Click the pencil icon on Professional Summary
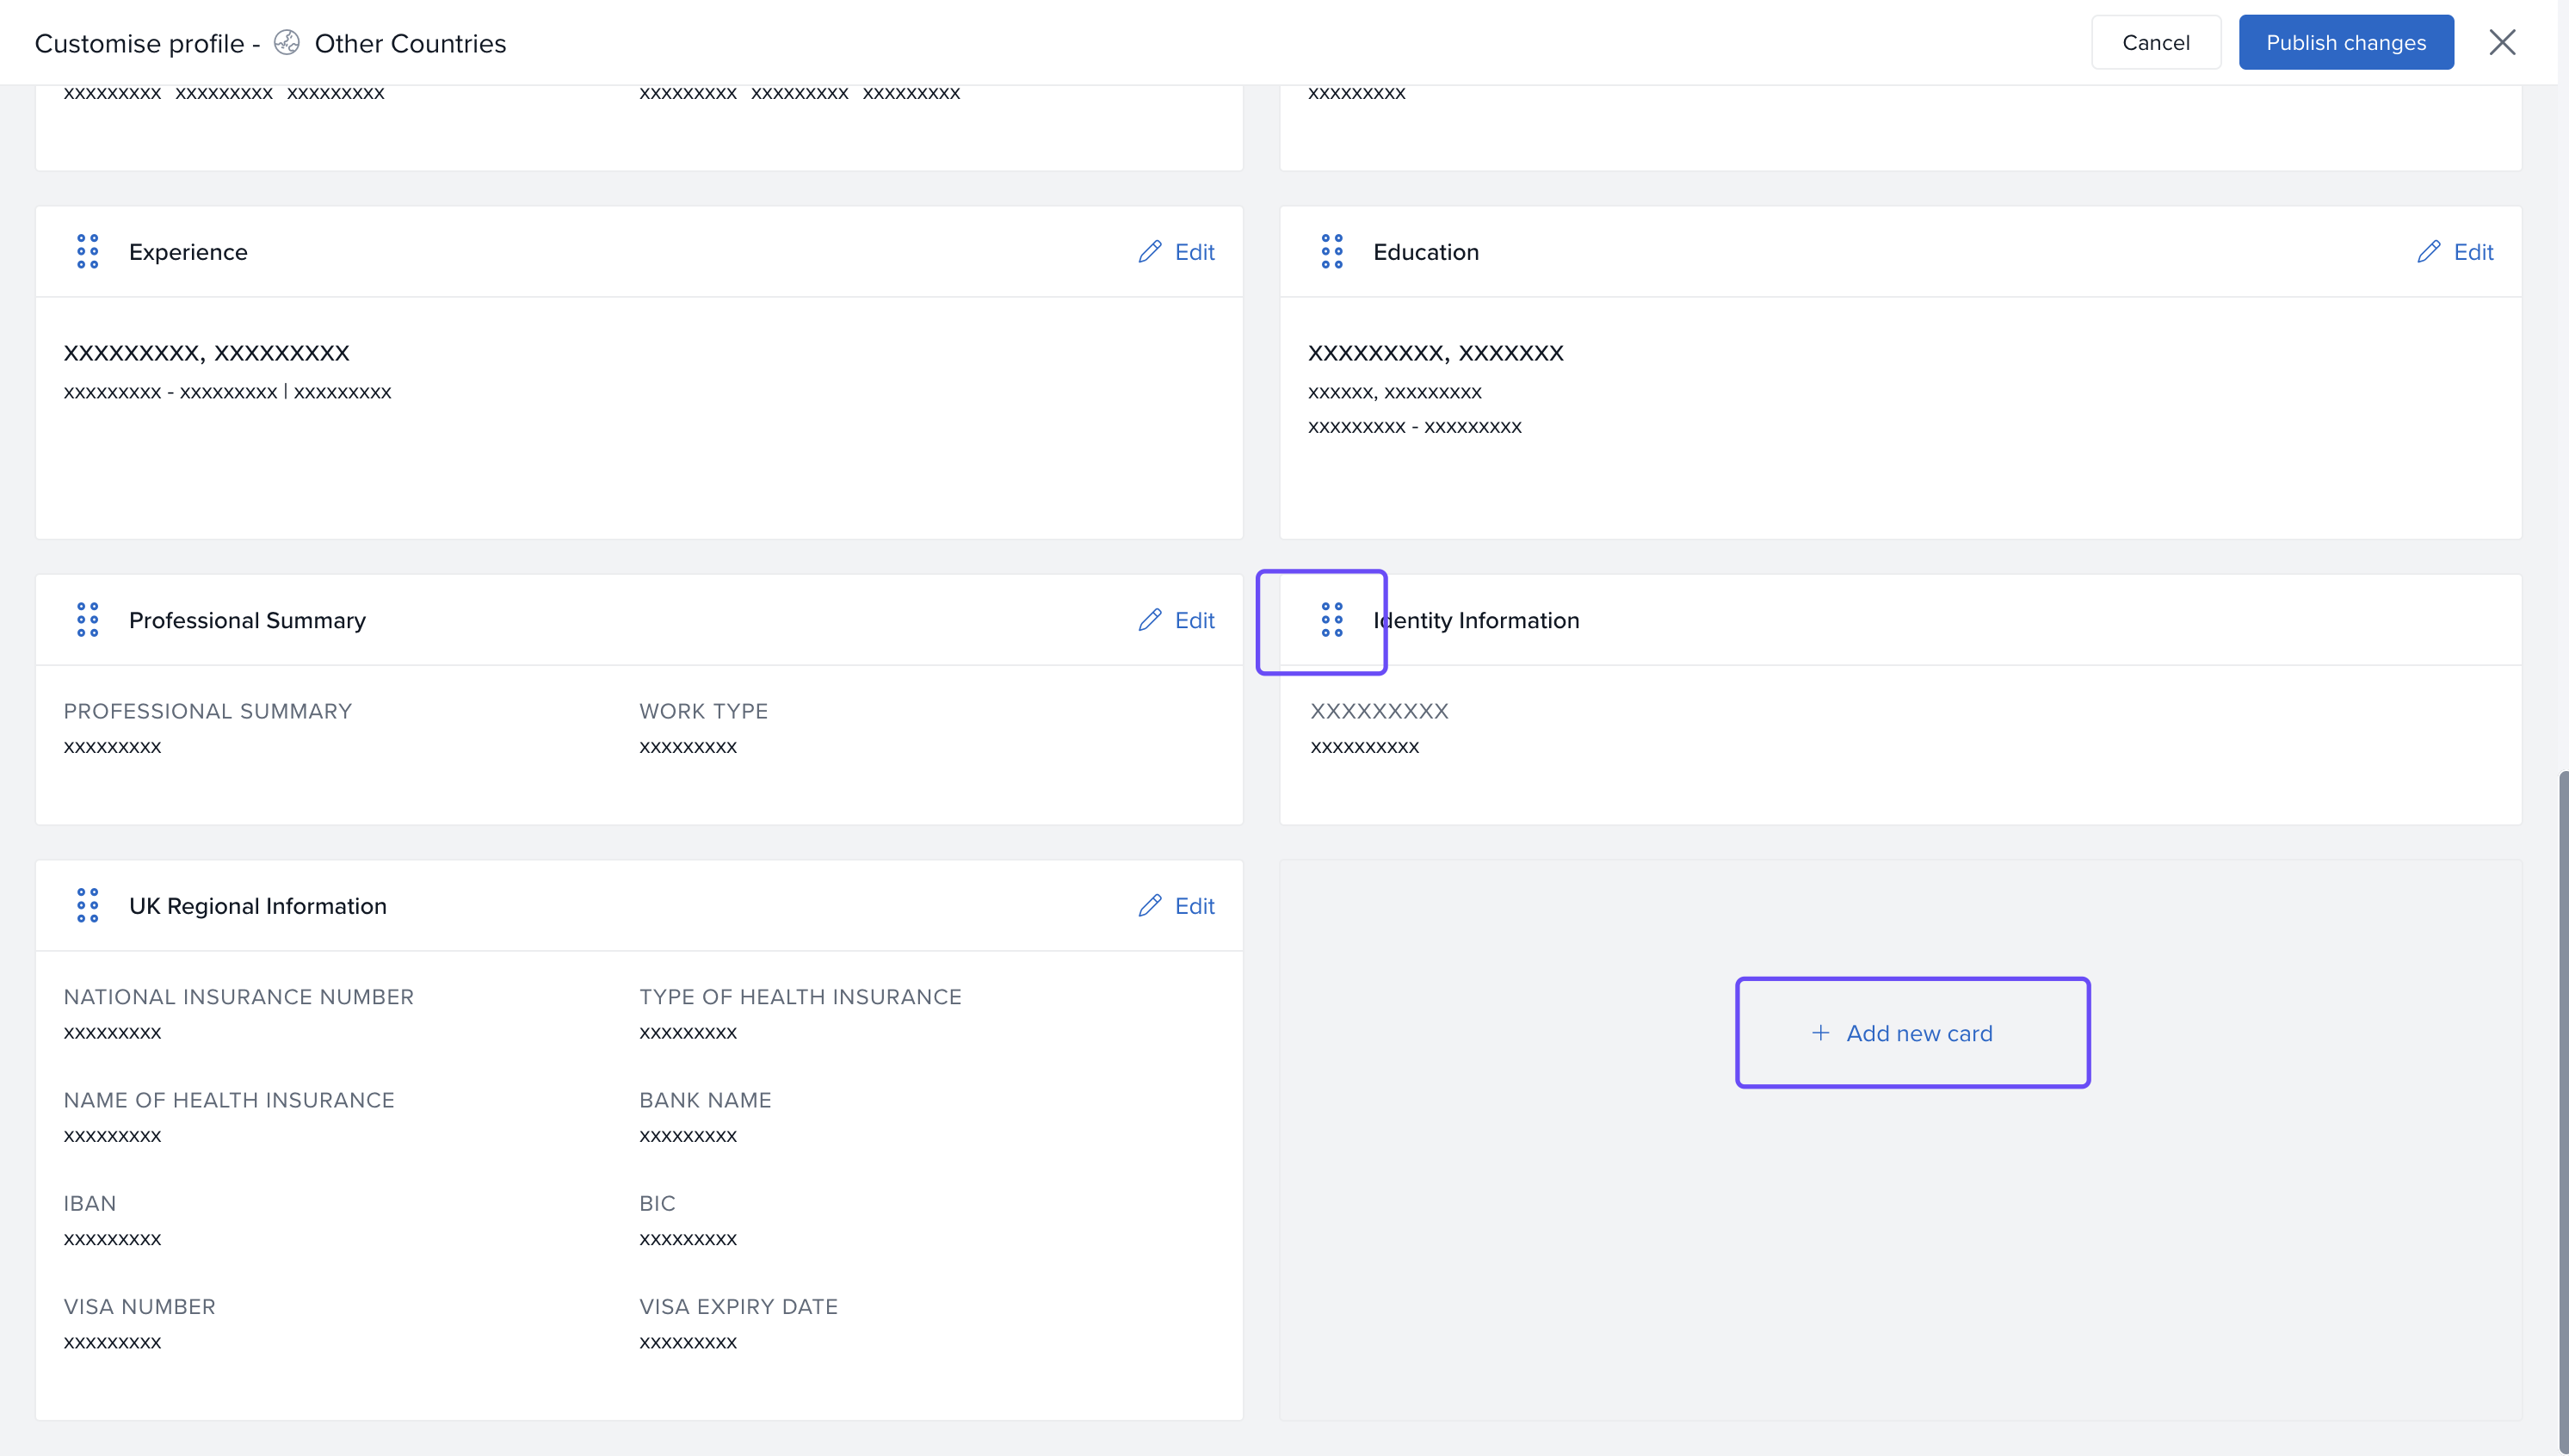 click(x=1149, y=620)
